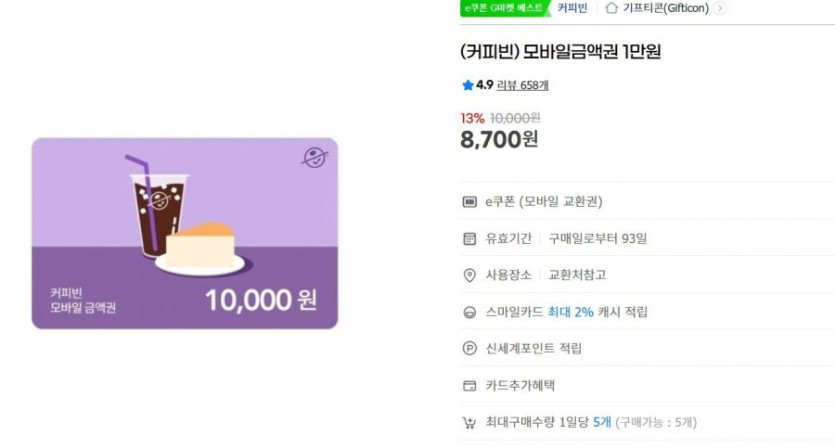Click the e-coupon ticket icon

pyautogui.click(x=469, y=202)
